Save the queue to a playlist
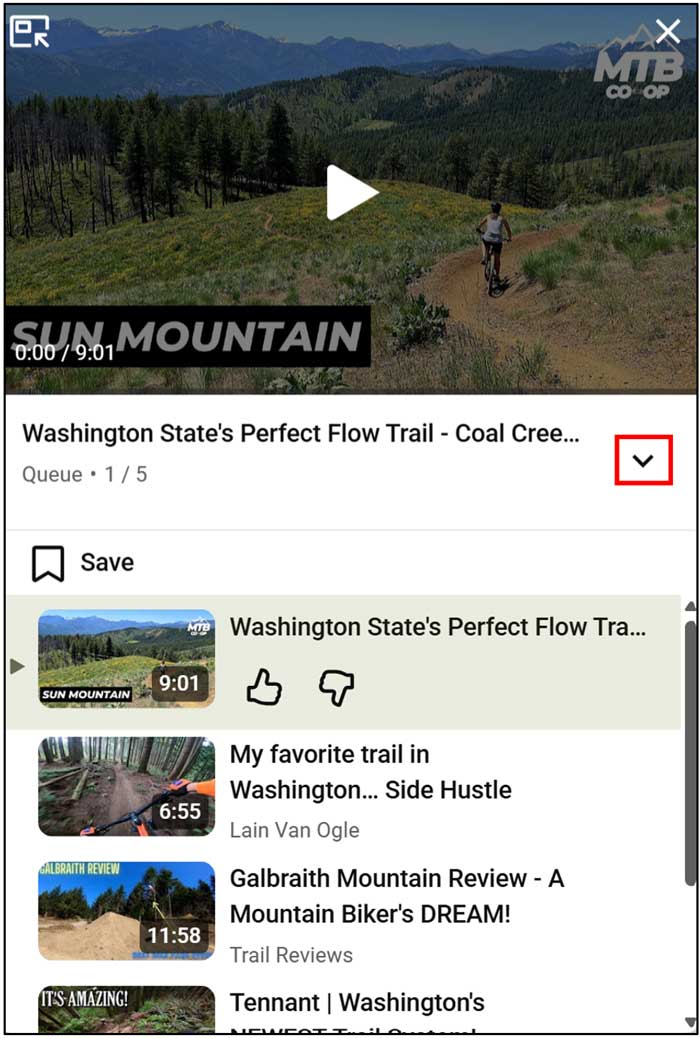Image resolution: width=700 pixels, height=1038 pixels. click(x=80, y=562)
